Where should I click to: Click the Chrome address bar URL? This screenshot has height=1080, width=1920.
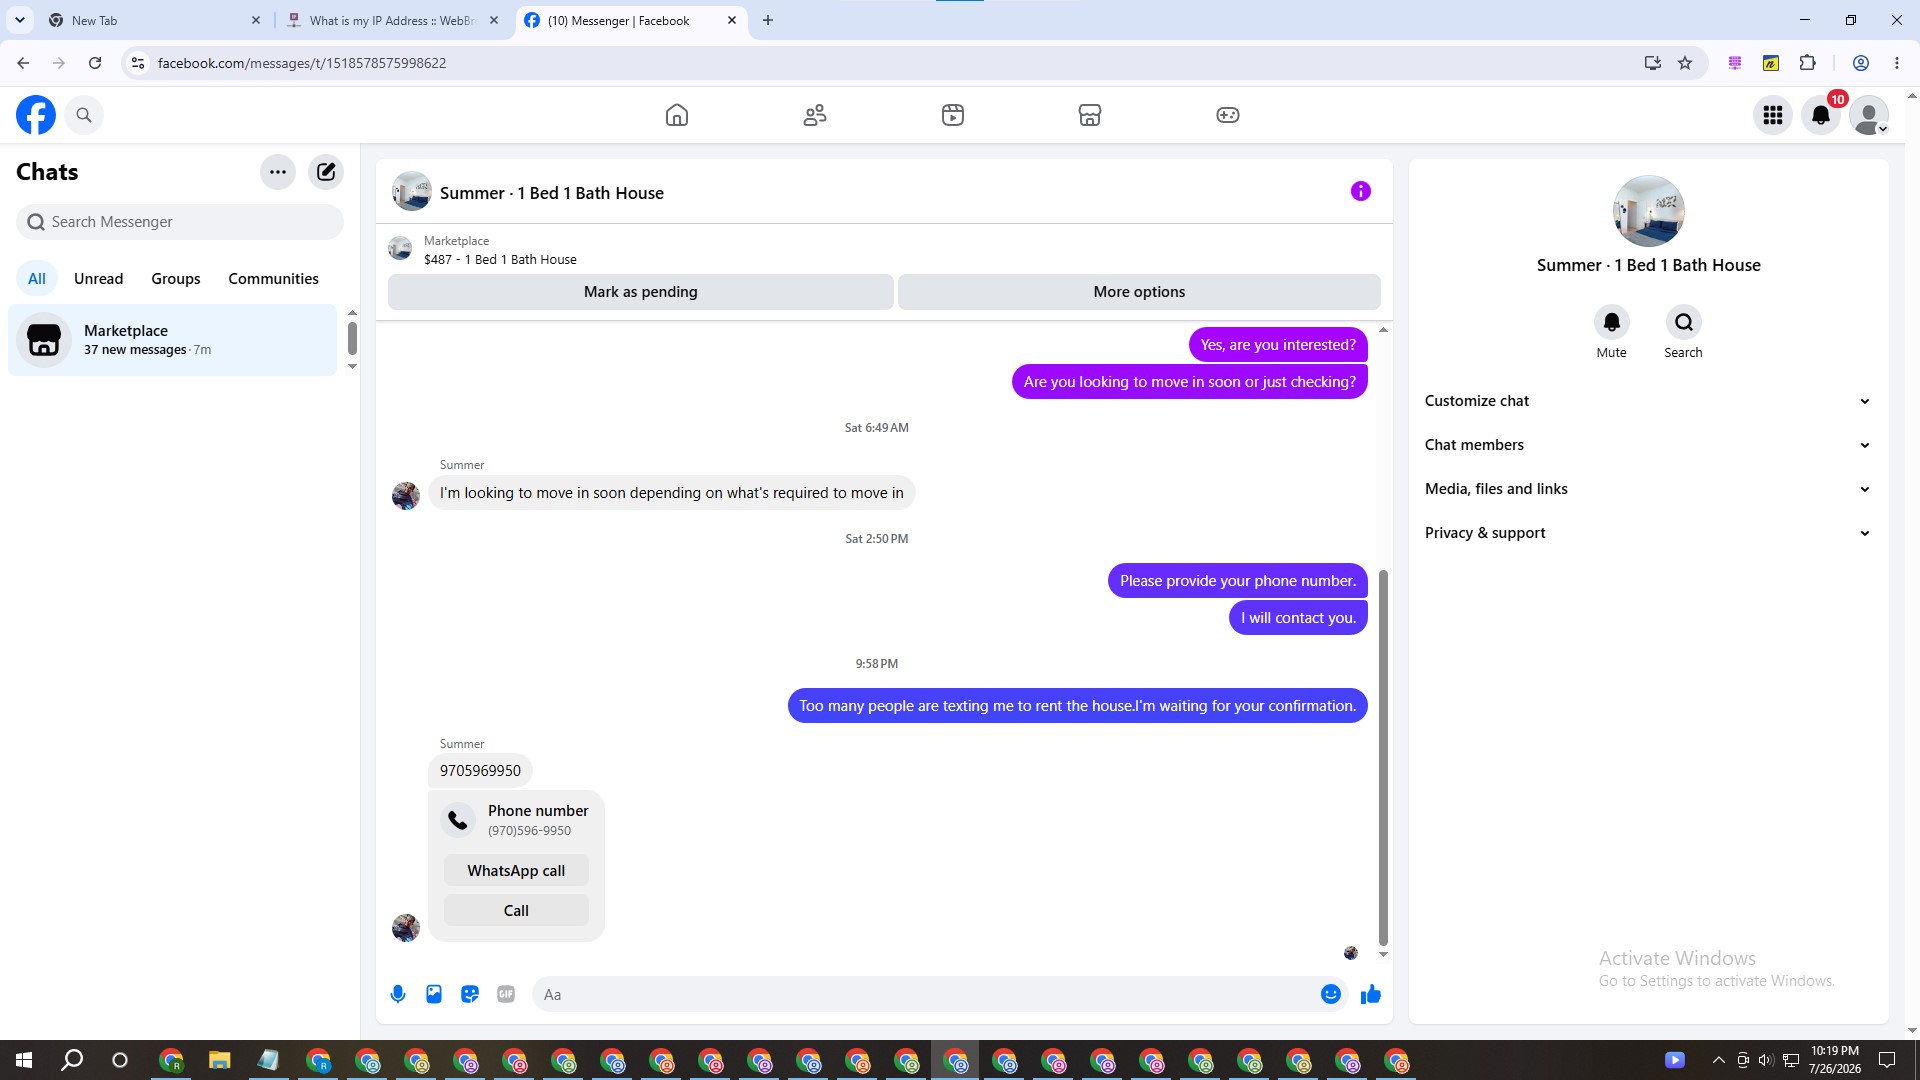pyautogui.click(x=302, y=63)
